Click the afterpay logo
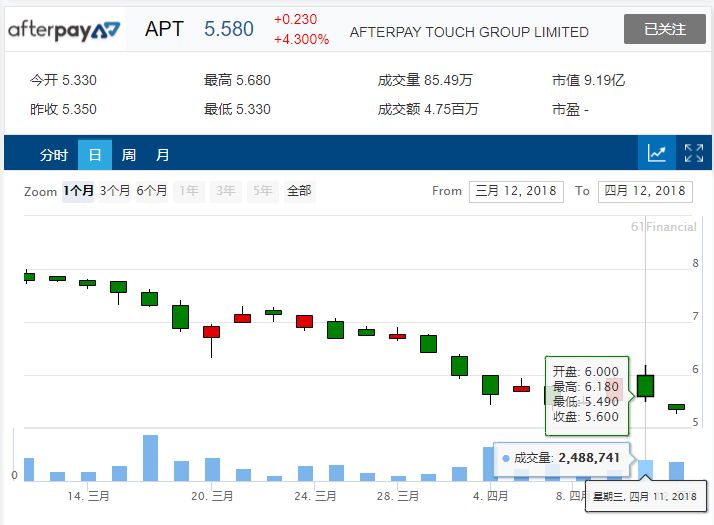This screenshot has height=525, width=714. [64, 30]
